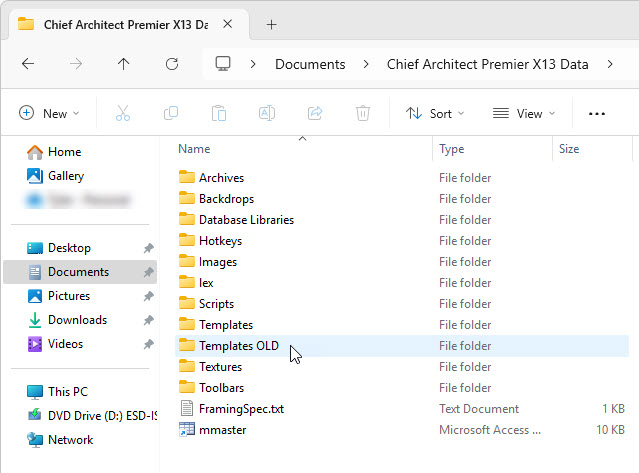Click the Copy icon in toolbar

pyautogui.click(x=171, y=113)
